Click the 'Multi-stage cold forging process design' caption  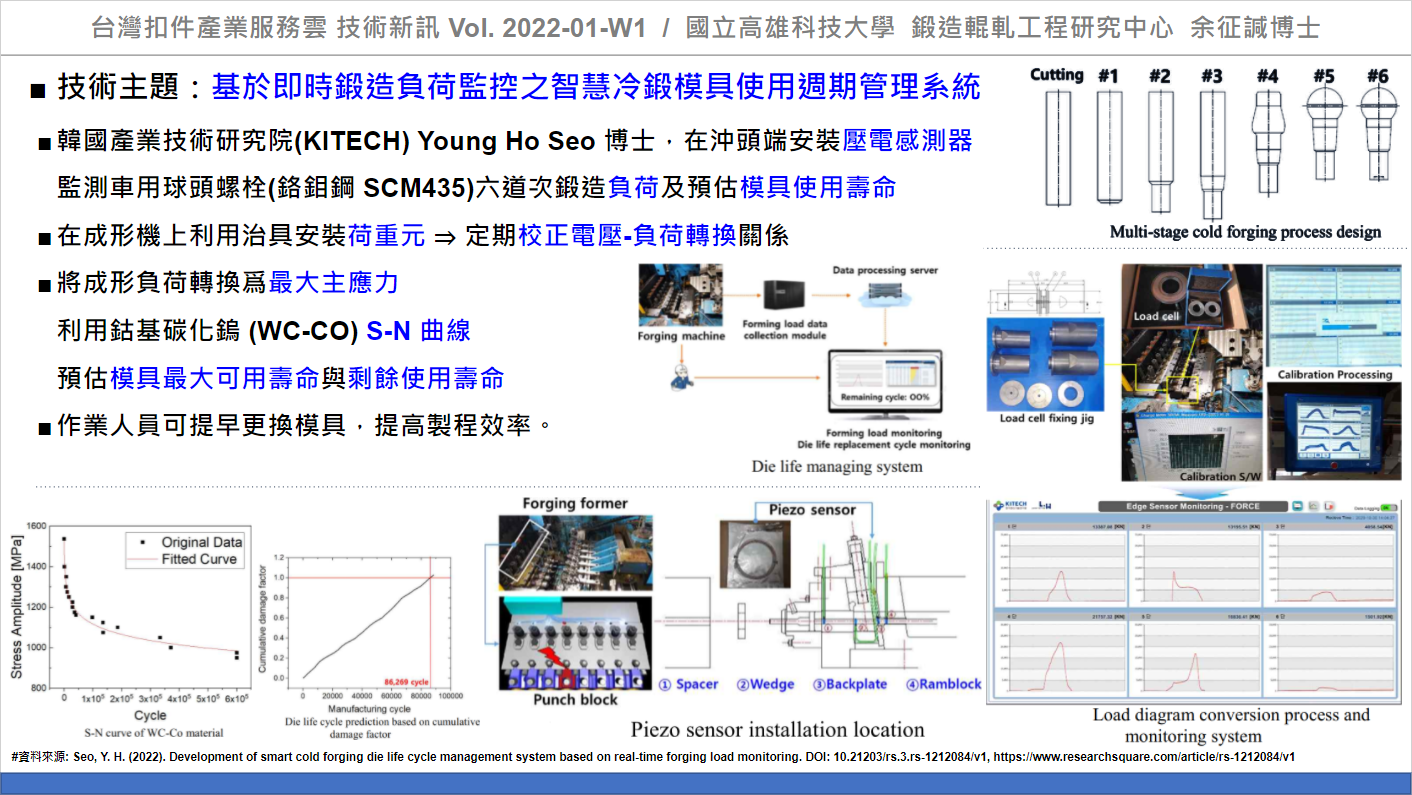[1245, 232]
